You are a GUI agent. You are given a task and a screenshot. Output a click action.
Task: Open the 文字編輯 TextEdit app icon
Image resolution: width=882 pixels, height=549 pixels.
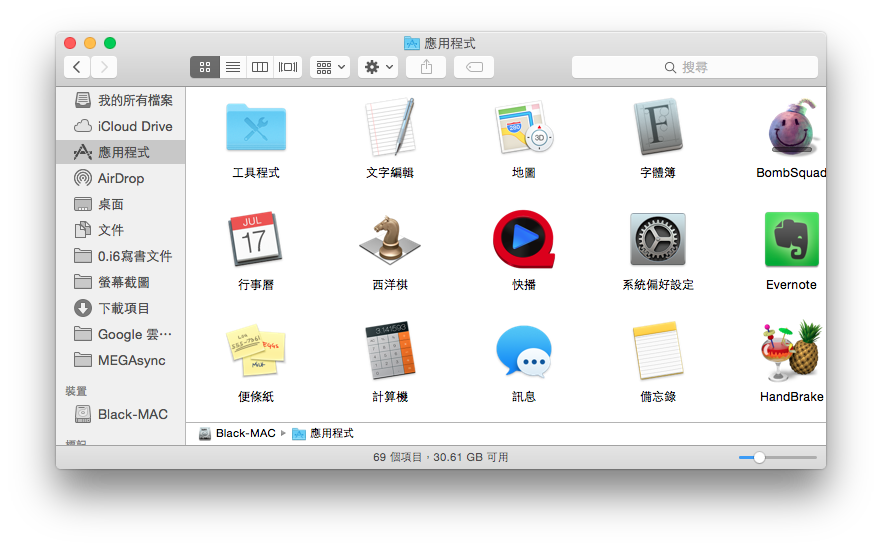pos(390,127)
